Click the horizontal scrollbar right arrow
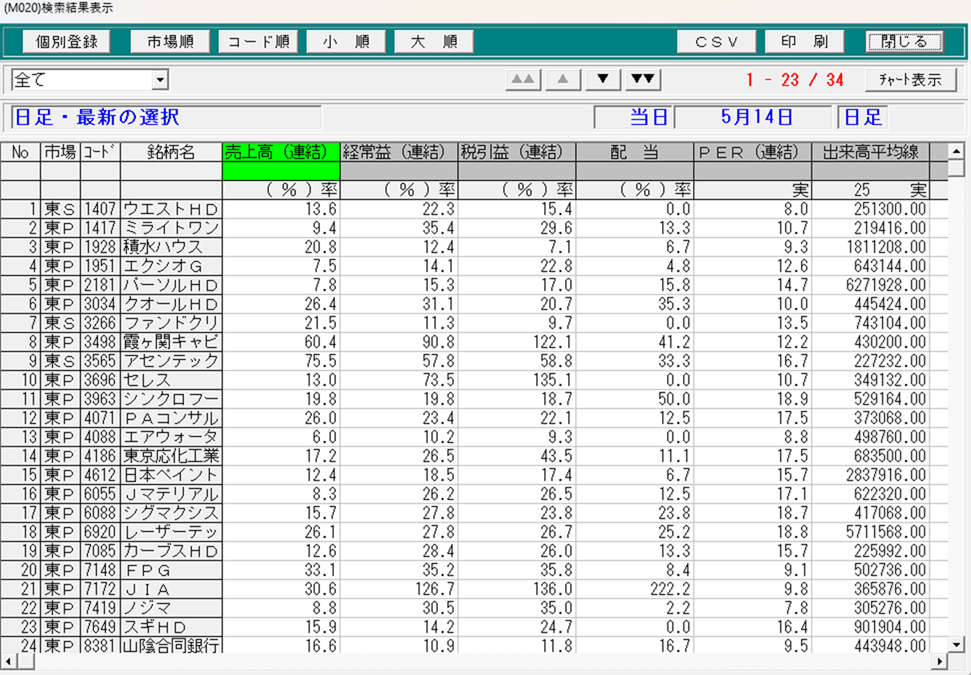The height and width of the screenshot is (675, 971). 940,661
